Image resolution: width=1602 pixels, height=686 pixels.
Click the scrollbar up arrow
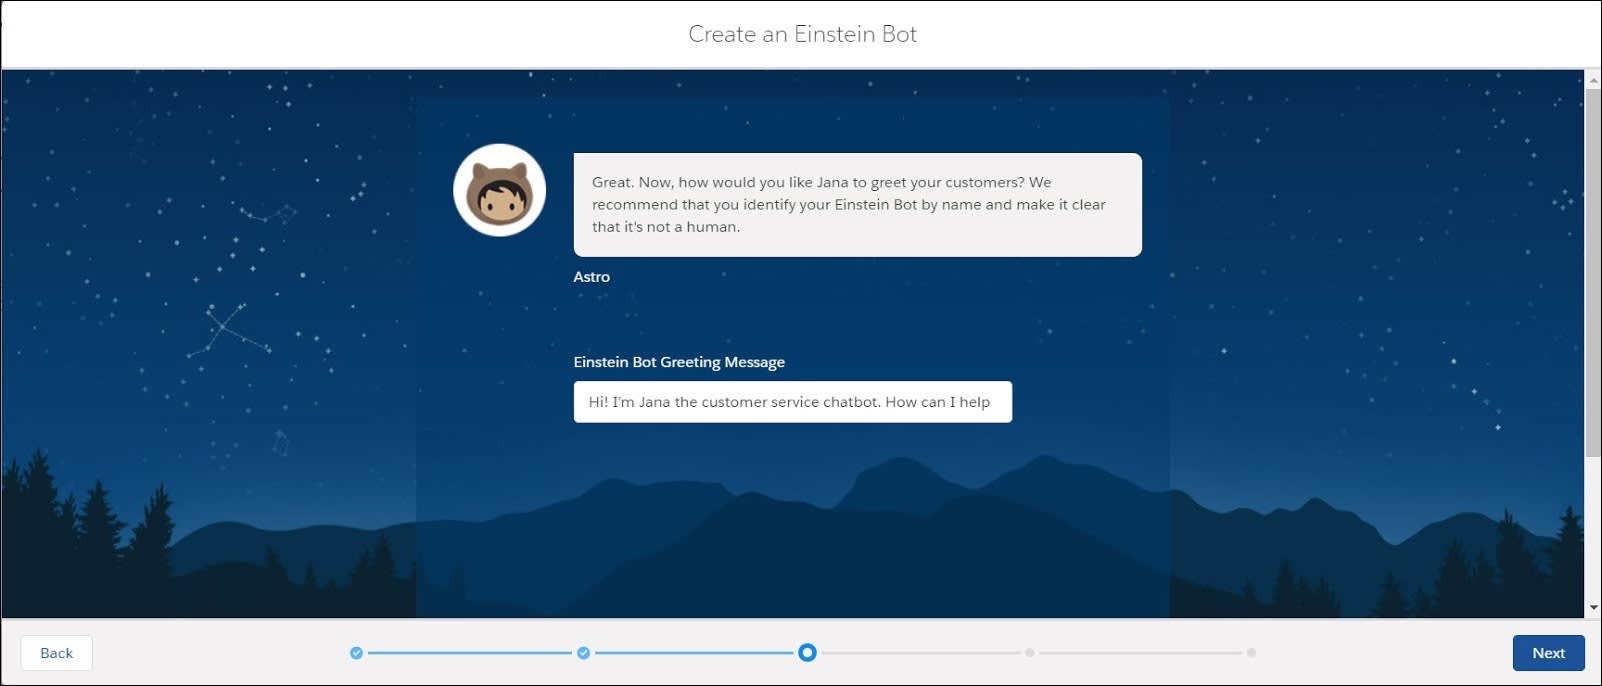click(1593, 79)
